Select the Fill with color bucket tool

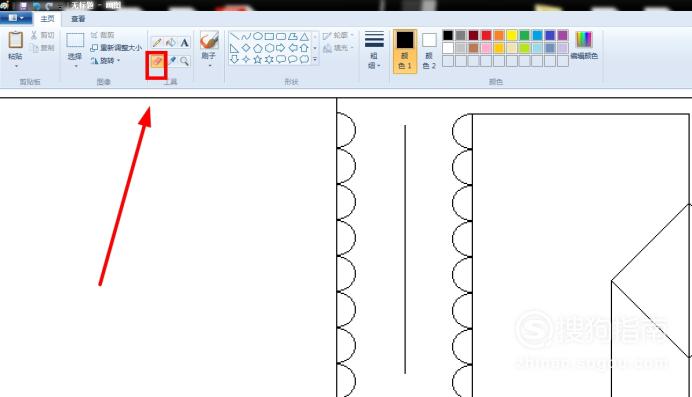point(171,42)
